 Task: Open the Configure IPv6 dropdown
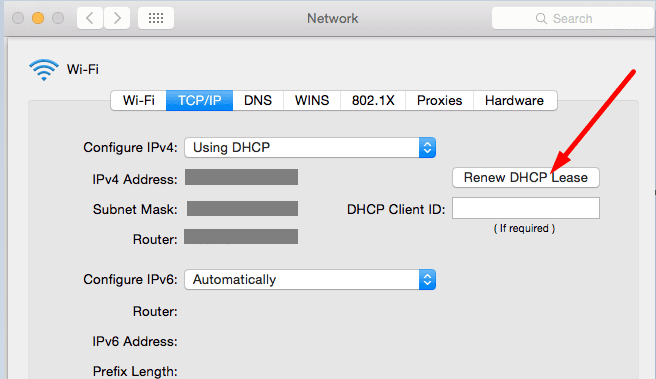pos(310,279)
